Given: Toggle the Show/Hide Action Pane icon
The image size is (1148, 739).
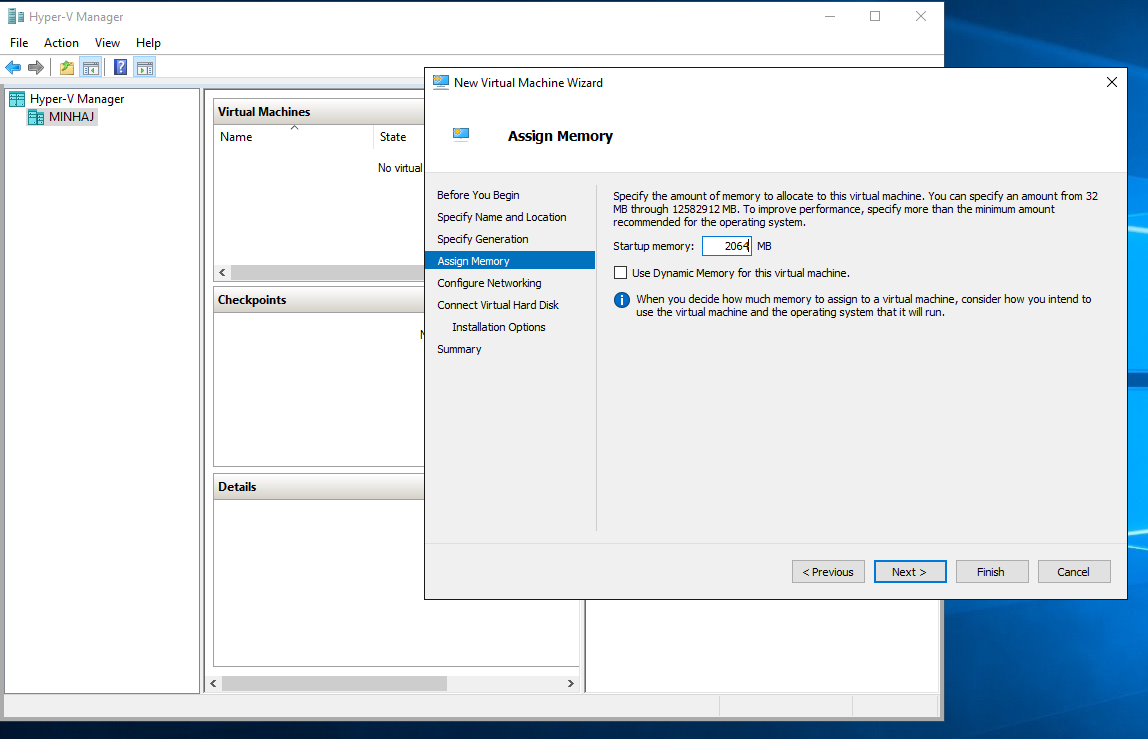Looking at the screenshot, I should point(145,68).
